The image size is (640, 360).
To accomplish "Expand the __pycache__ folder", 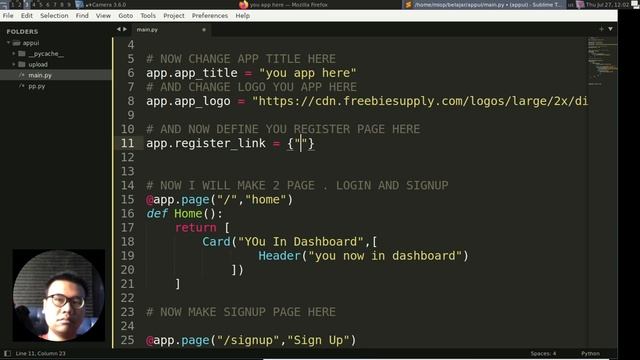I will (x=13, y=53).
